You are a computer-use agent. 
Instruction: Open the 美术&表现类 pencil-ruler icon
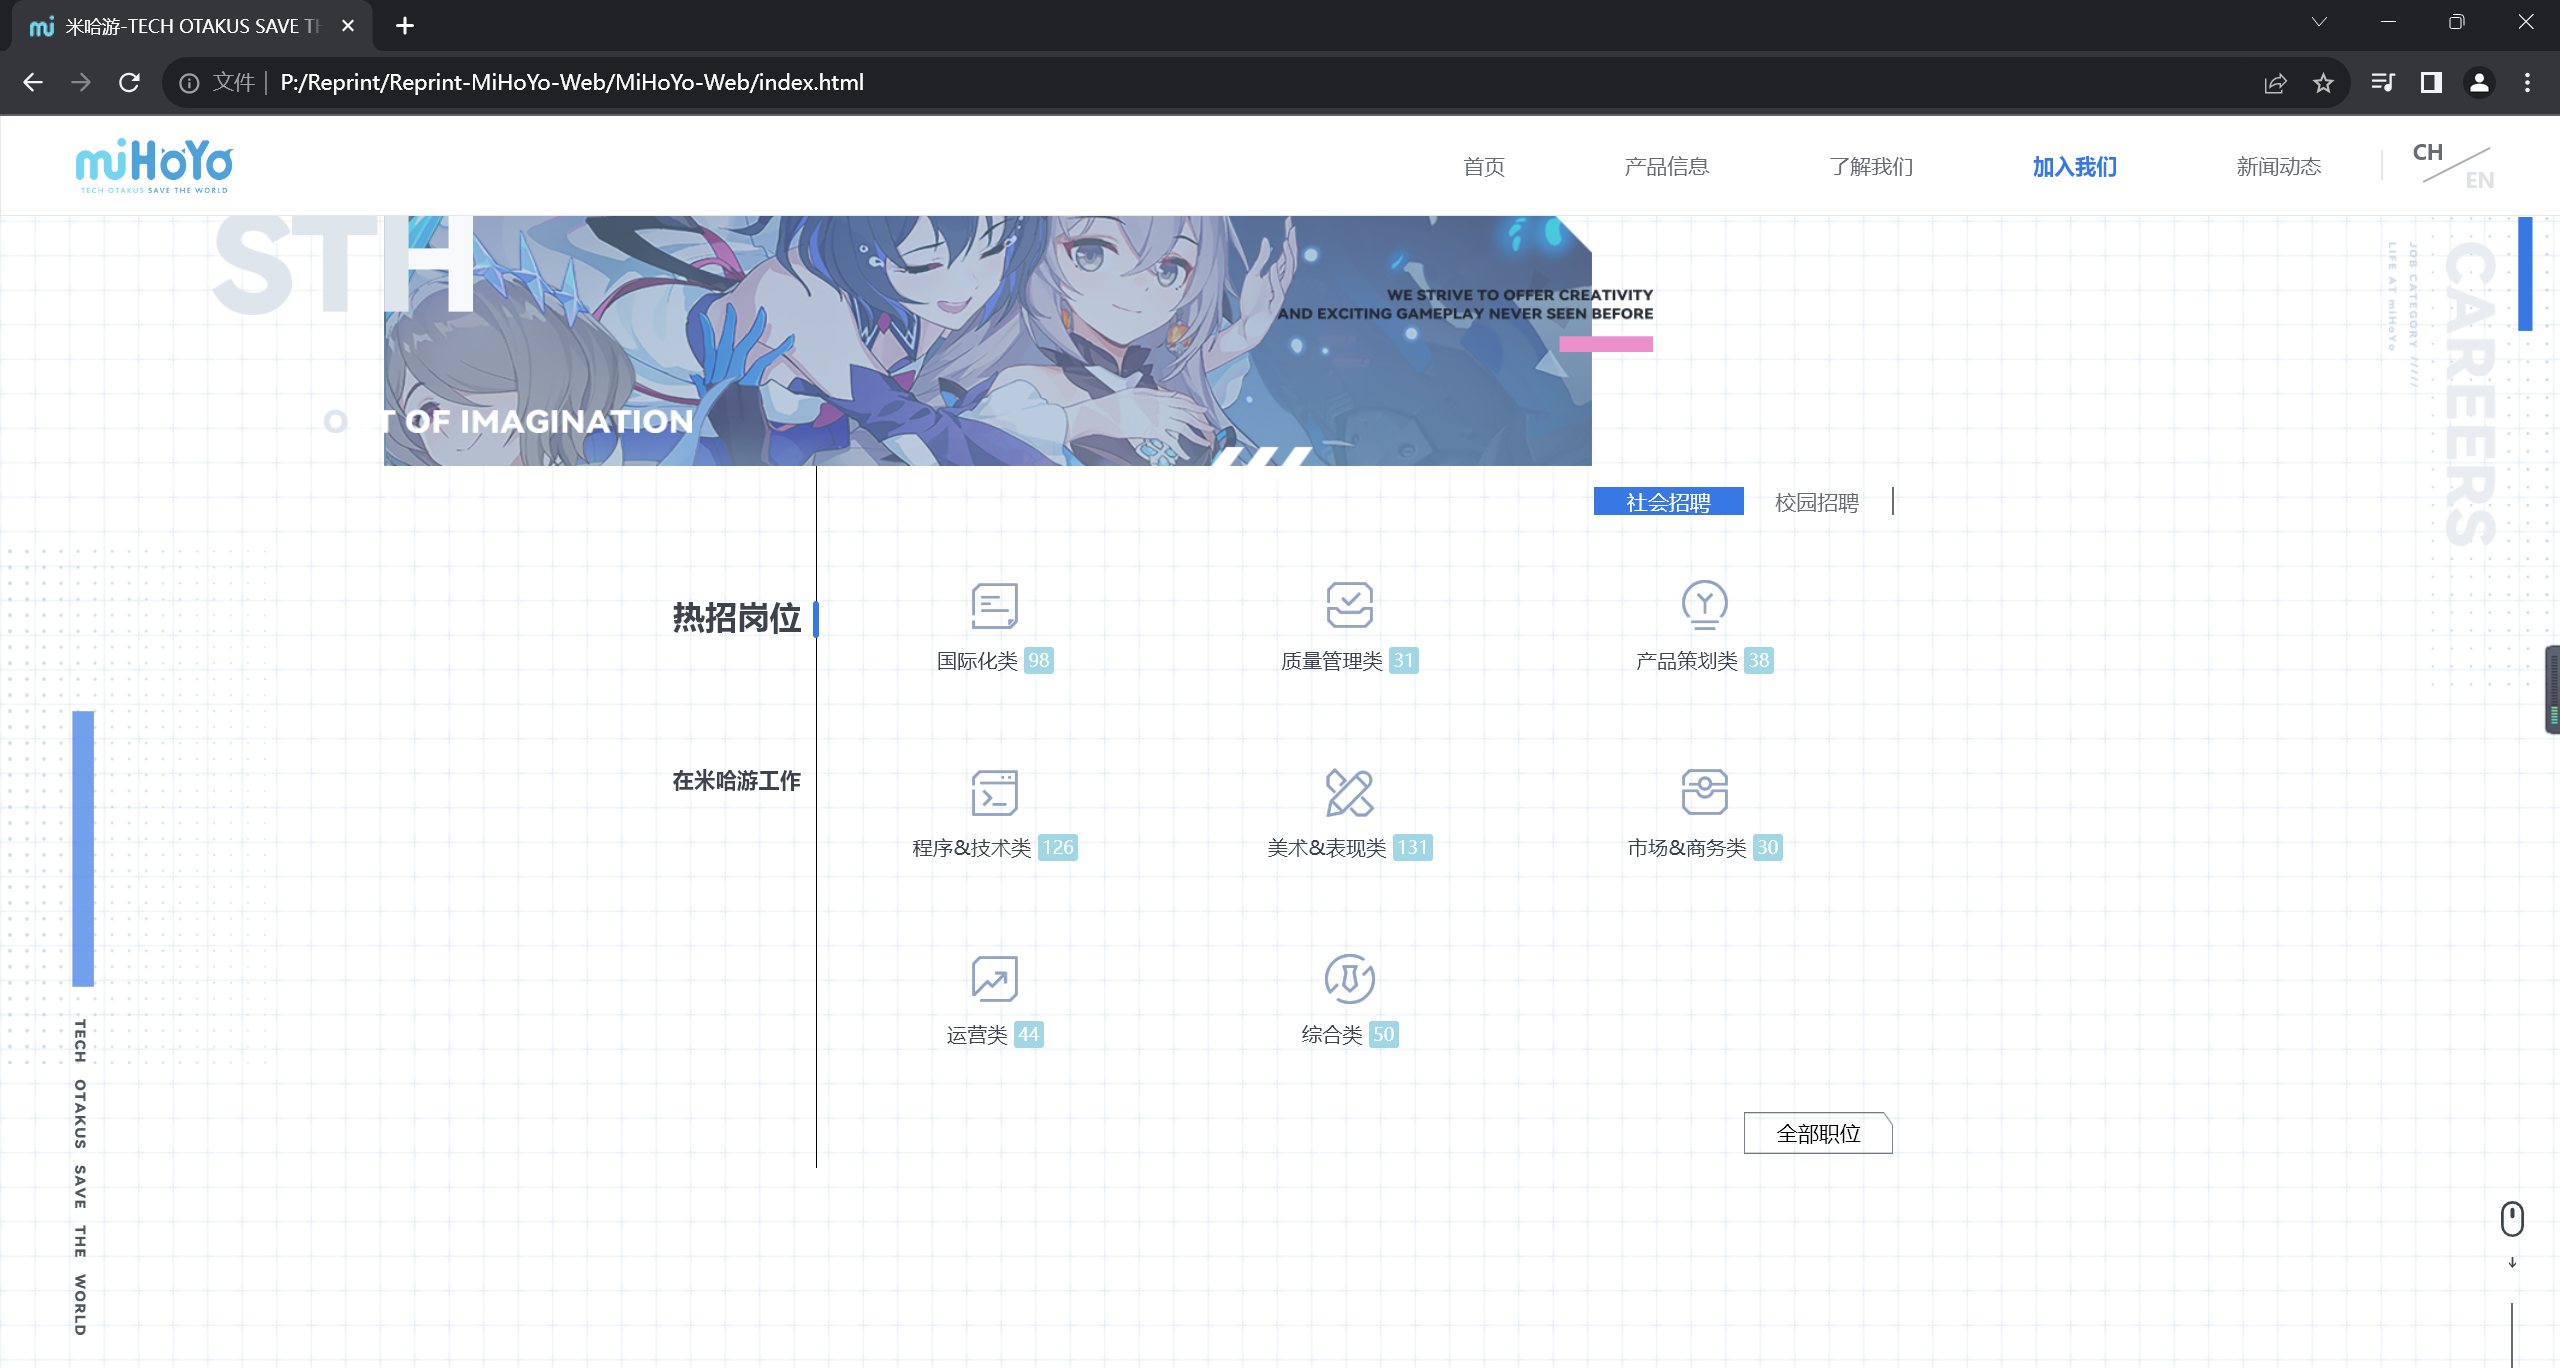[x=1349, y=792]
